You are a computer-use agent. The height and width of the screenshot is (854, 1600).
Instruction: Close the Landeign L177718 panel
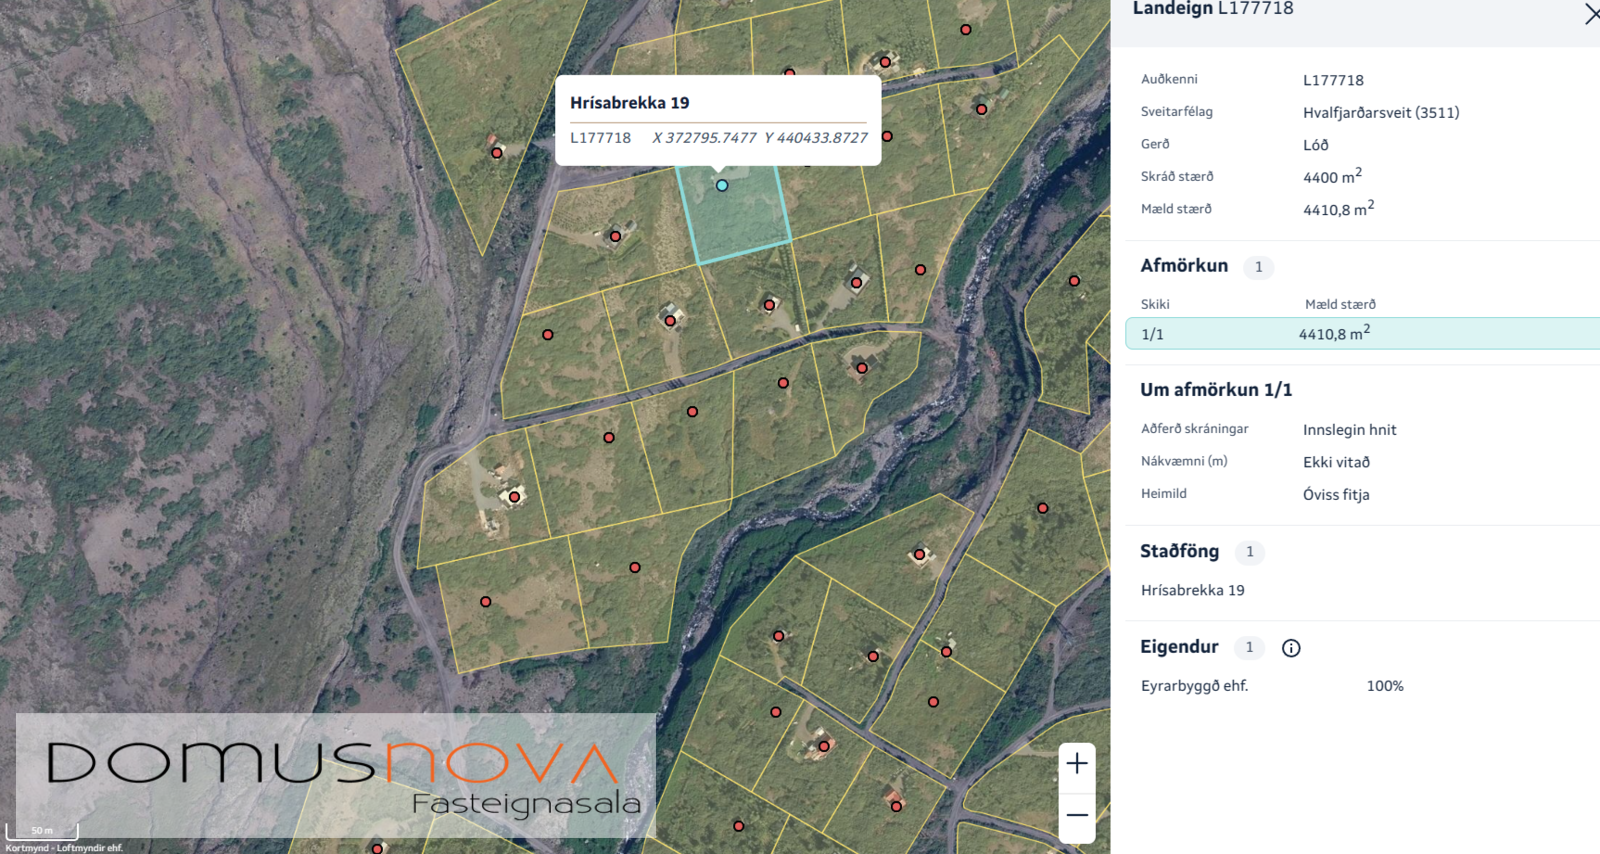tap(1591, 13)
